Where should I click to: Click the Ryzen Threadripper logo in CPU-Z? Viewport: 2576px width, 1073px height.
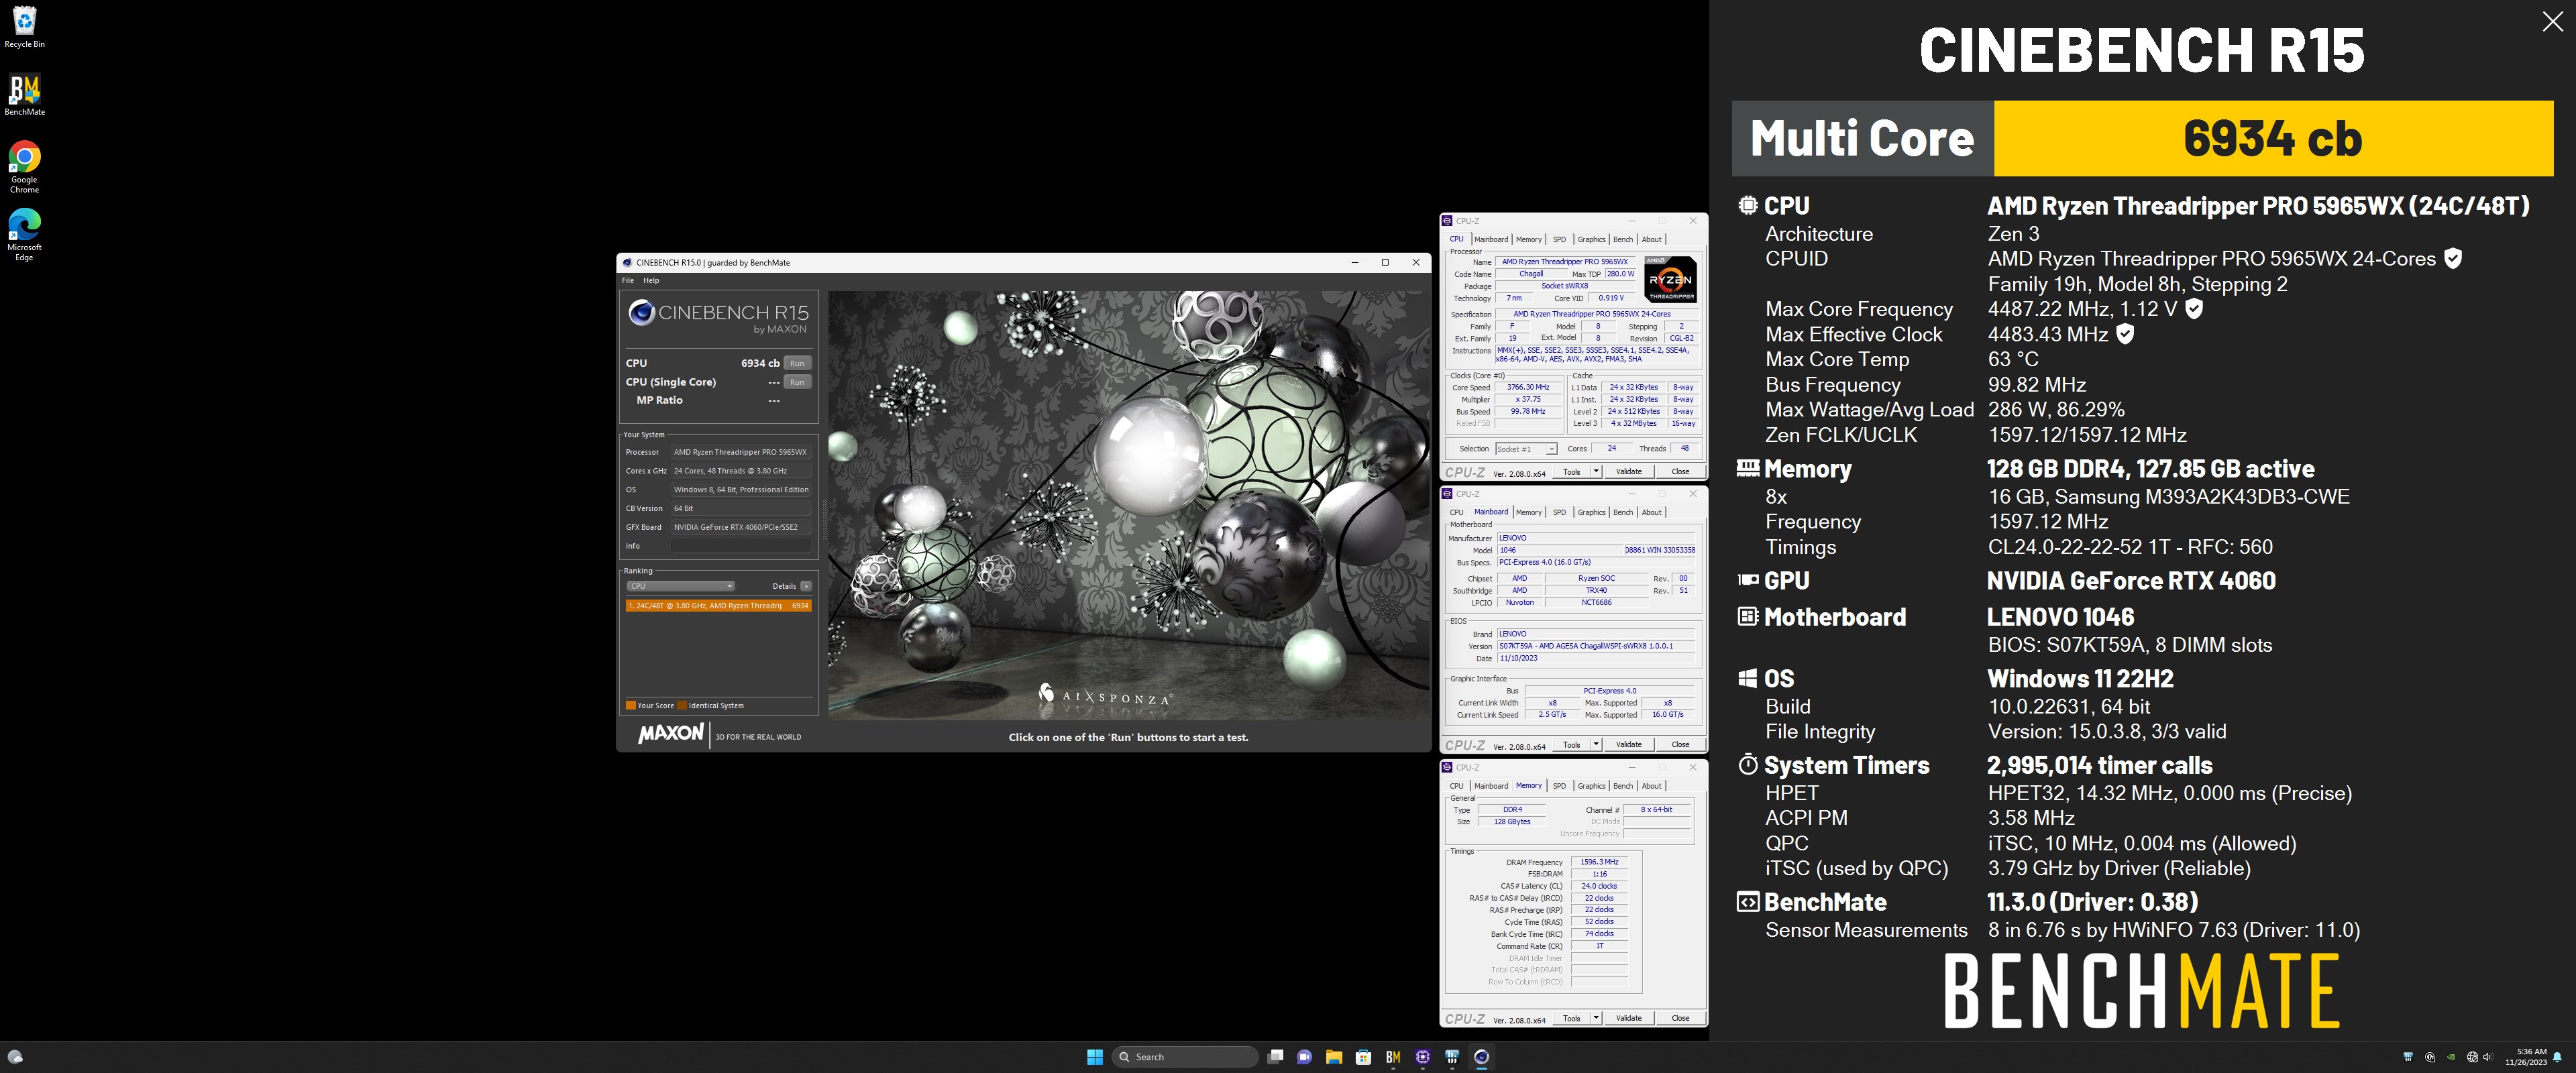point(1671,279)
